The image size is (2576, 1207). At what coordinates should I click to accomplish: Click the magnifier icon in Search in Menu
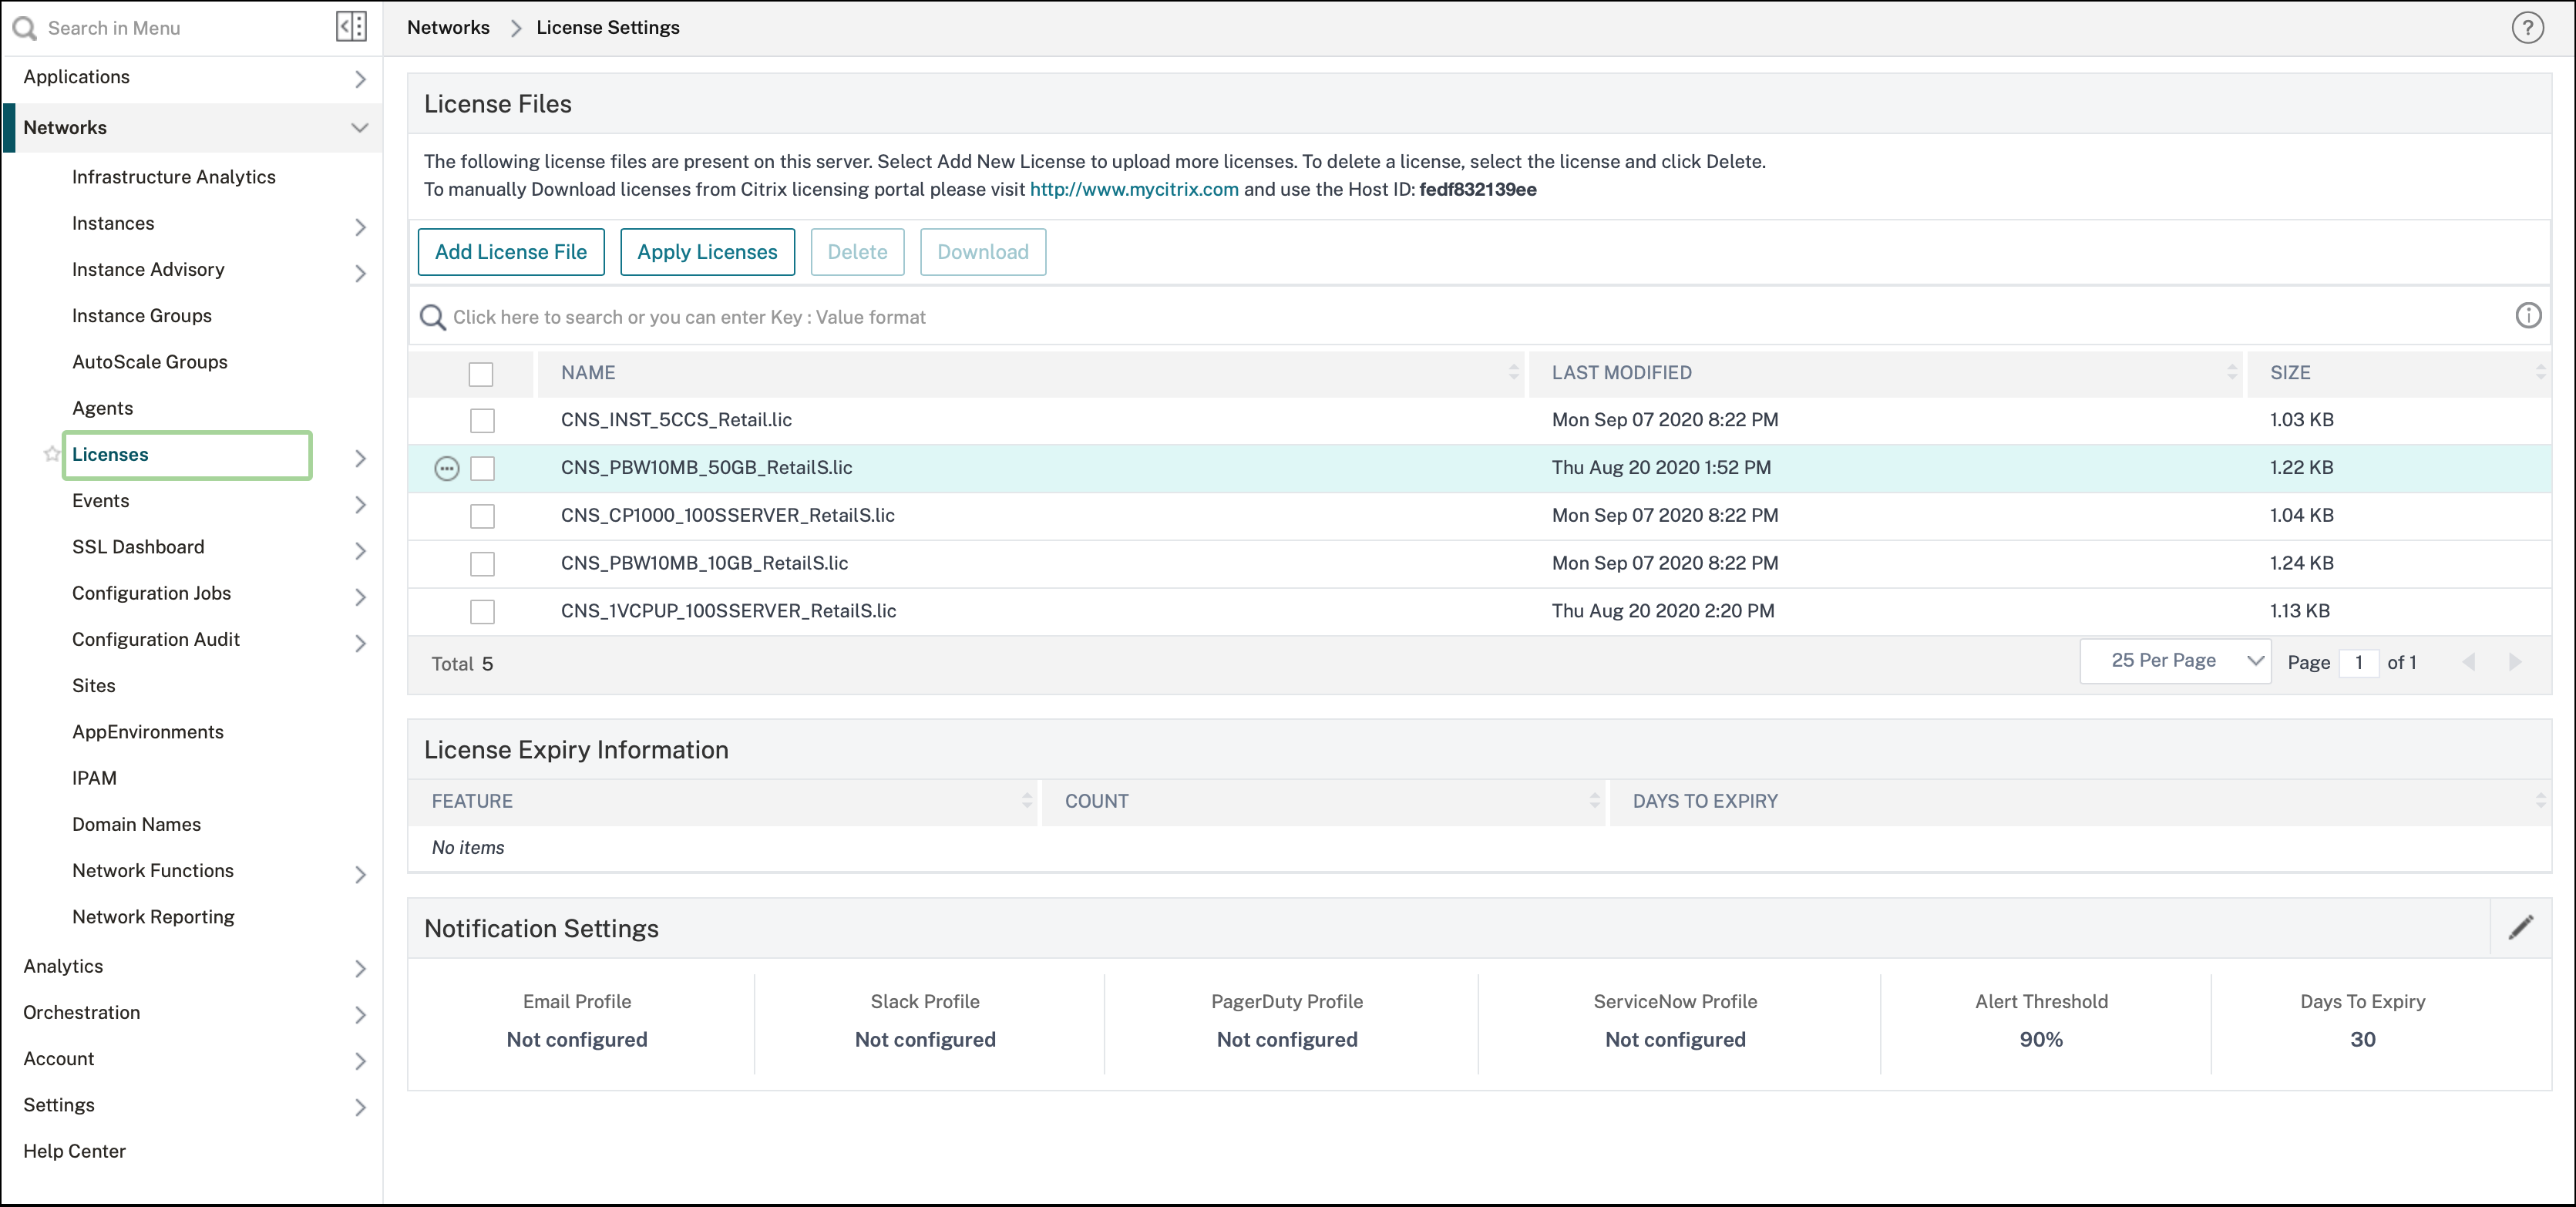(x=25, y=28)
